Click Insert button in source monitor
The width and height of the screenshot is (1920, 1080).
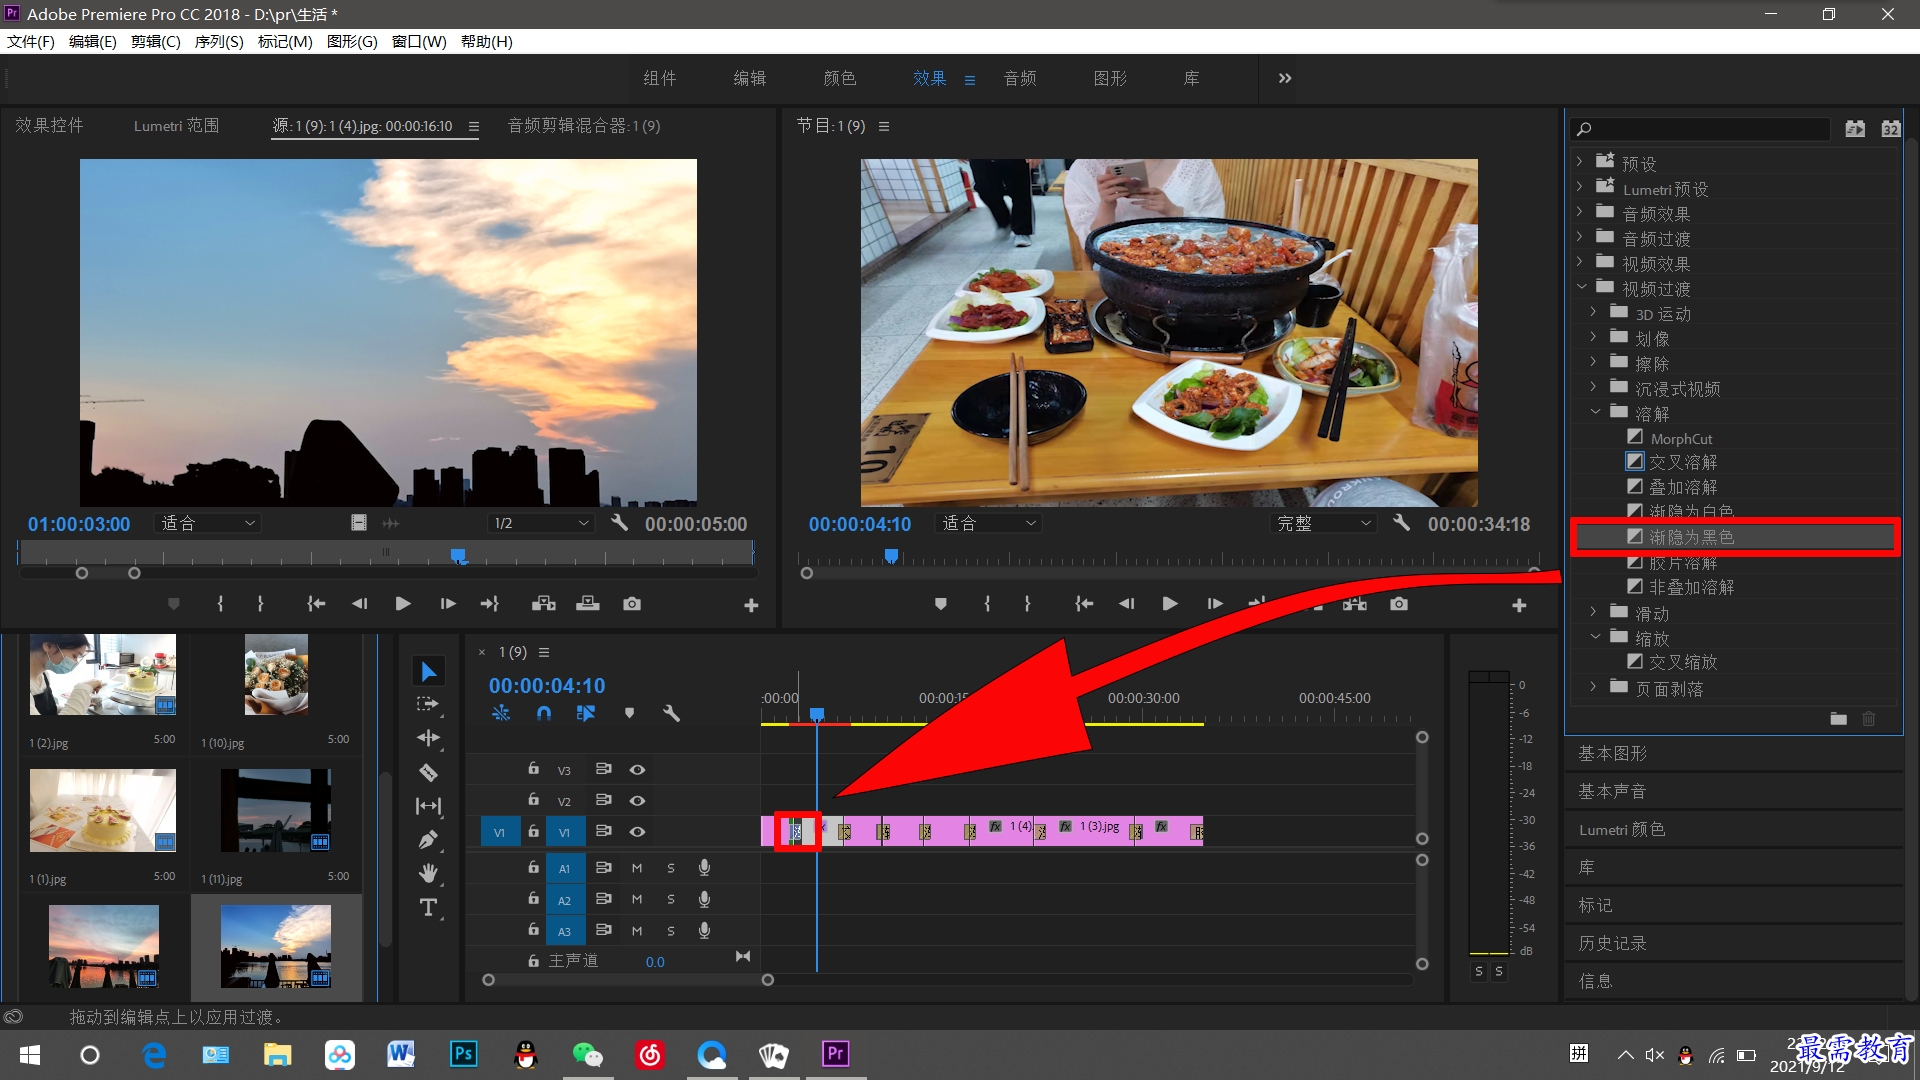coord(543,604)
